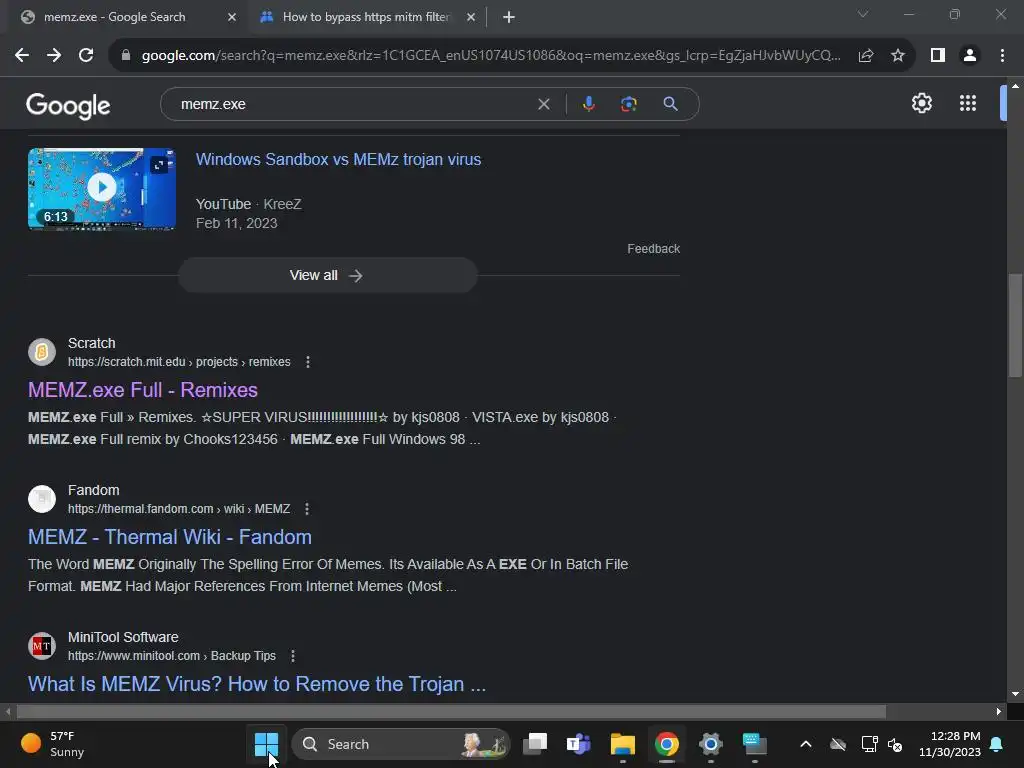Go forward to the next page
Viewport: 1024px width, 768px height.
[54, 56]
